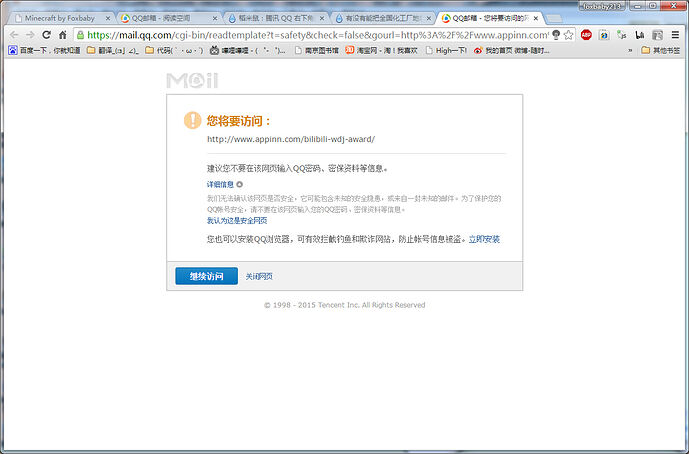Click the QQ Mail logo

click(192, 81)
